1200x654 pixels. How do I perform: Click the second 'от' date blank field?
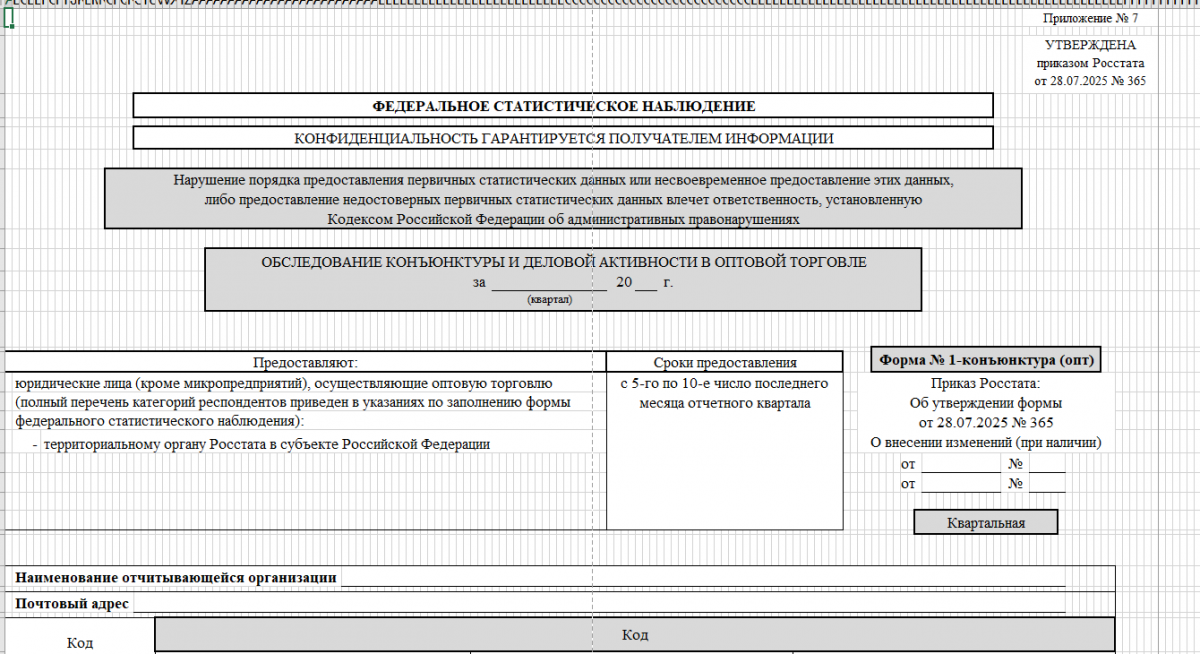(960, 484)
